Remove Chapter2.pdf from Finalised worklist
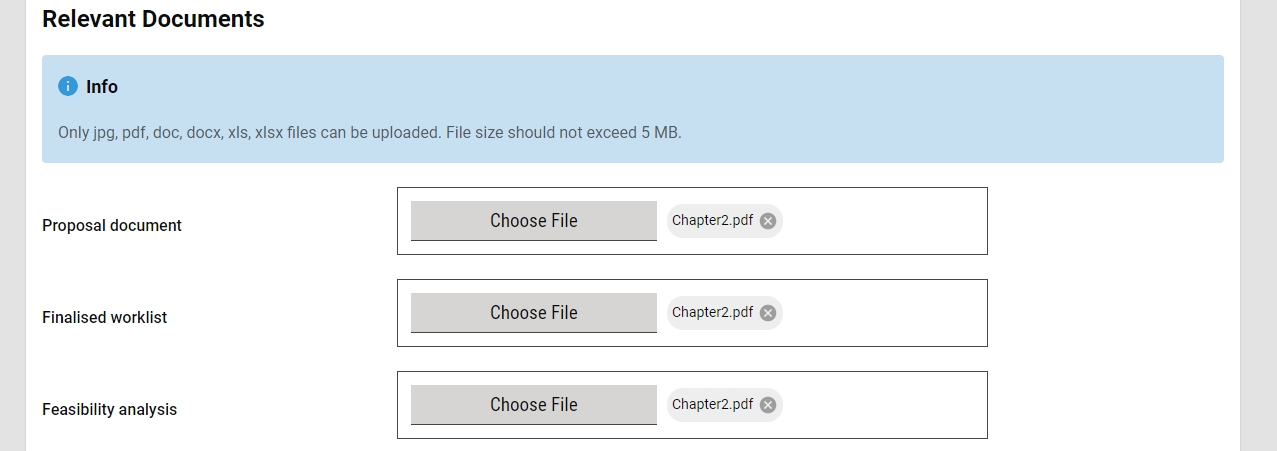This screenshot has height=451, width=1277. pyautogui.click(x=768, y=313)
